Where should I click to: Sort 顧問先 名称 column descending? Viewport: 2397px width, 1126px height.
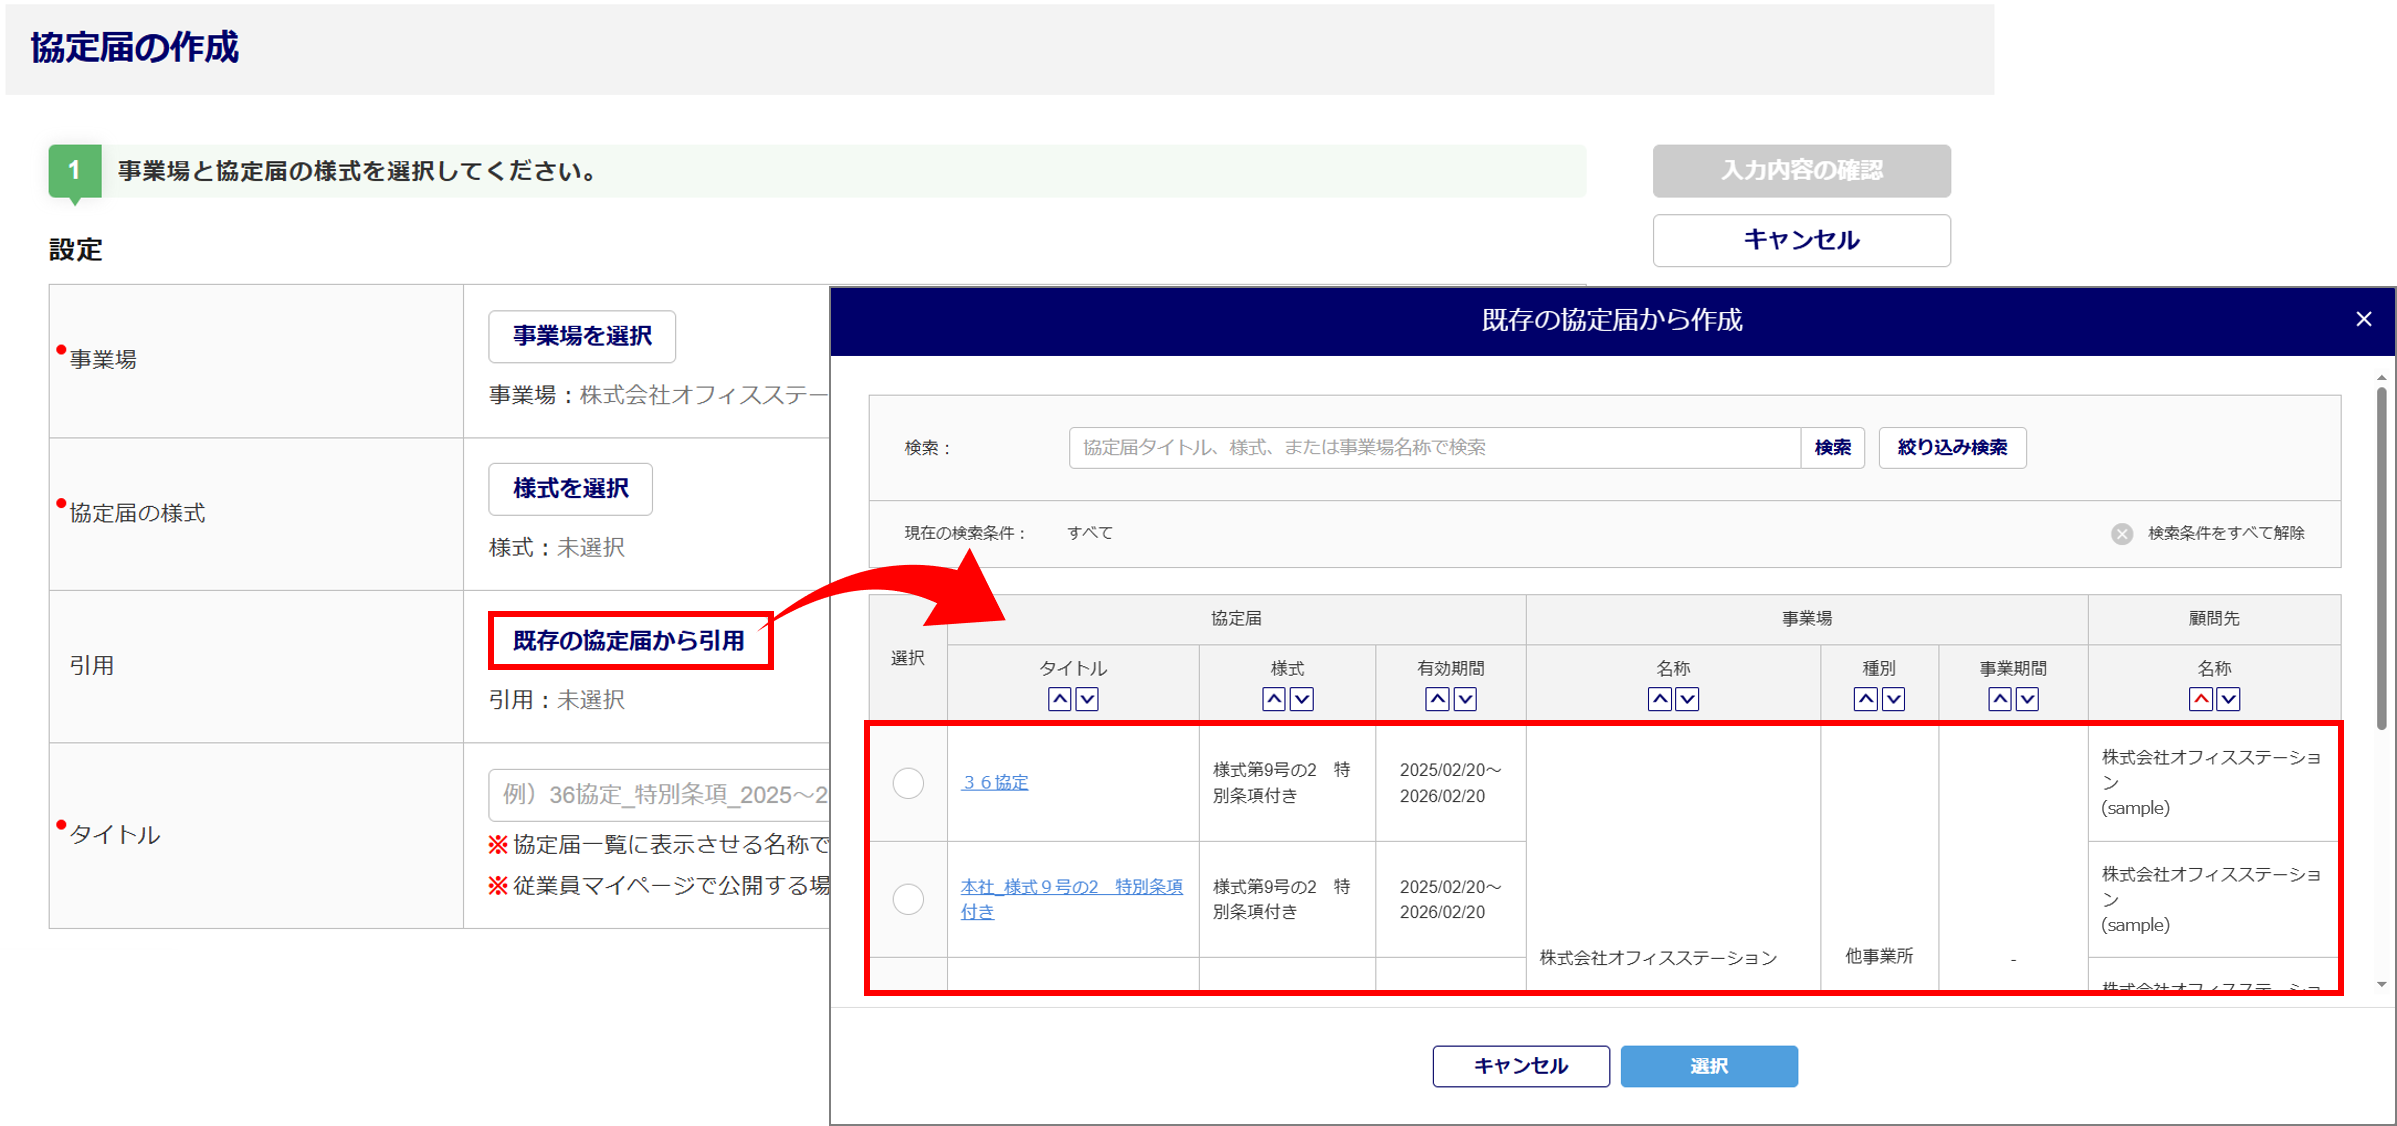[x=2229, y=699]
